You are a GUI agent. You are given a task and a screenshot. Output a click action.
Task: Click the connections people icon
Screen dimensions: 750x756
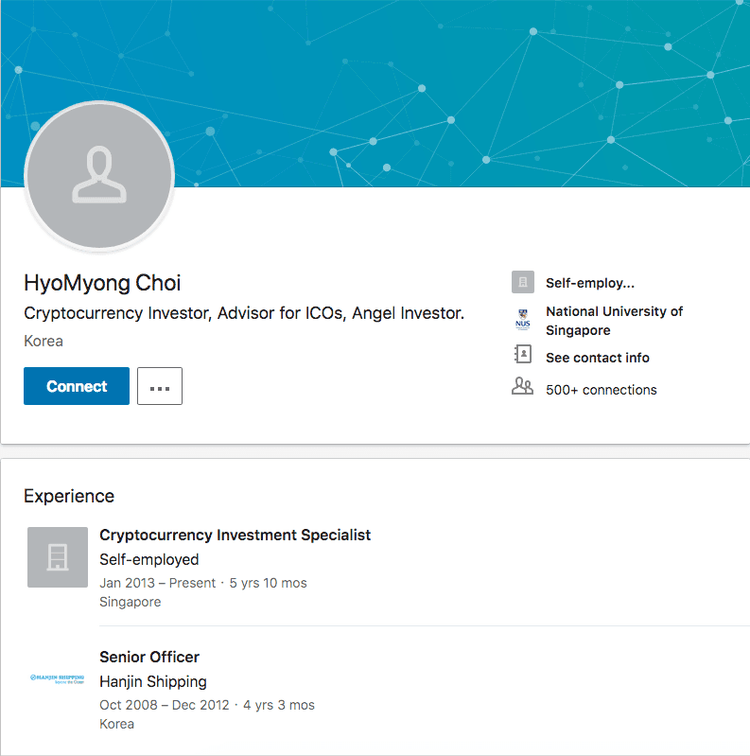pyautogui.click(x=522, y=388)
